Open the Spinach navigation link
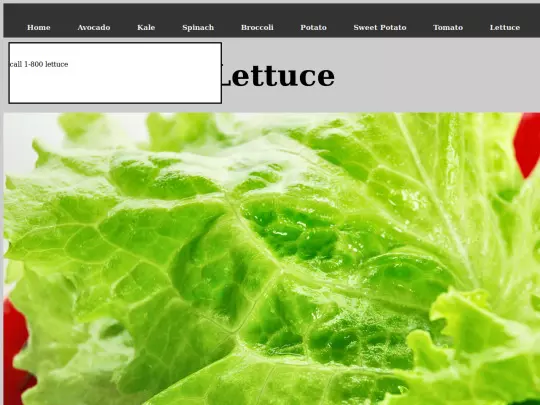Viewport: 540px width, 405px height. coord(198,28)
